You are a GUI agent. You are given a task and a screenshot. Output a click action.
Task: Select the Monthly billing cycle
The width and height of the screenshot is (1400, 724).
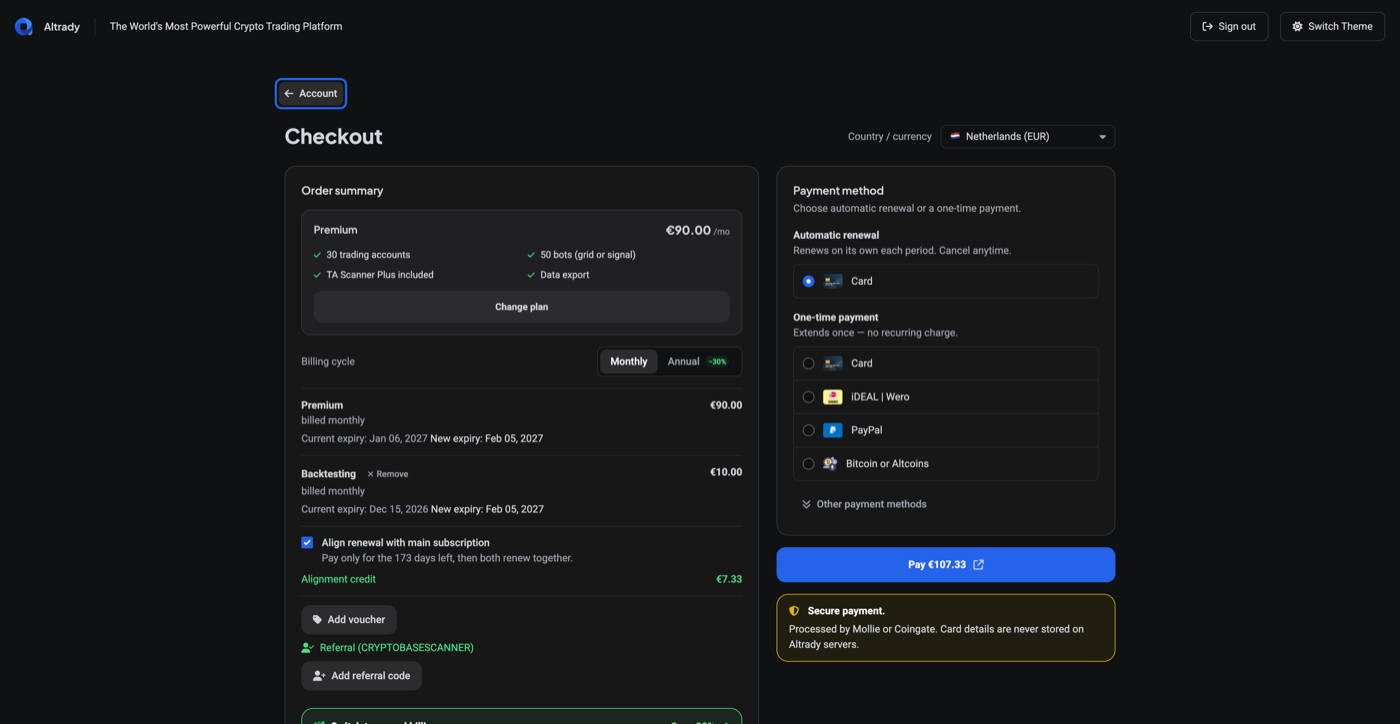tap(629, 361)
